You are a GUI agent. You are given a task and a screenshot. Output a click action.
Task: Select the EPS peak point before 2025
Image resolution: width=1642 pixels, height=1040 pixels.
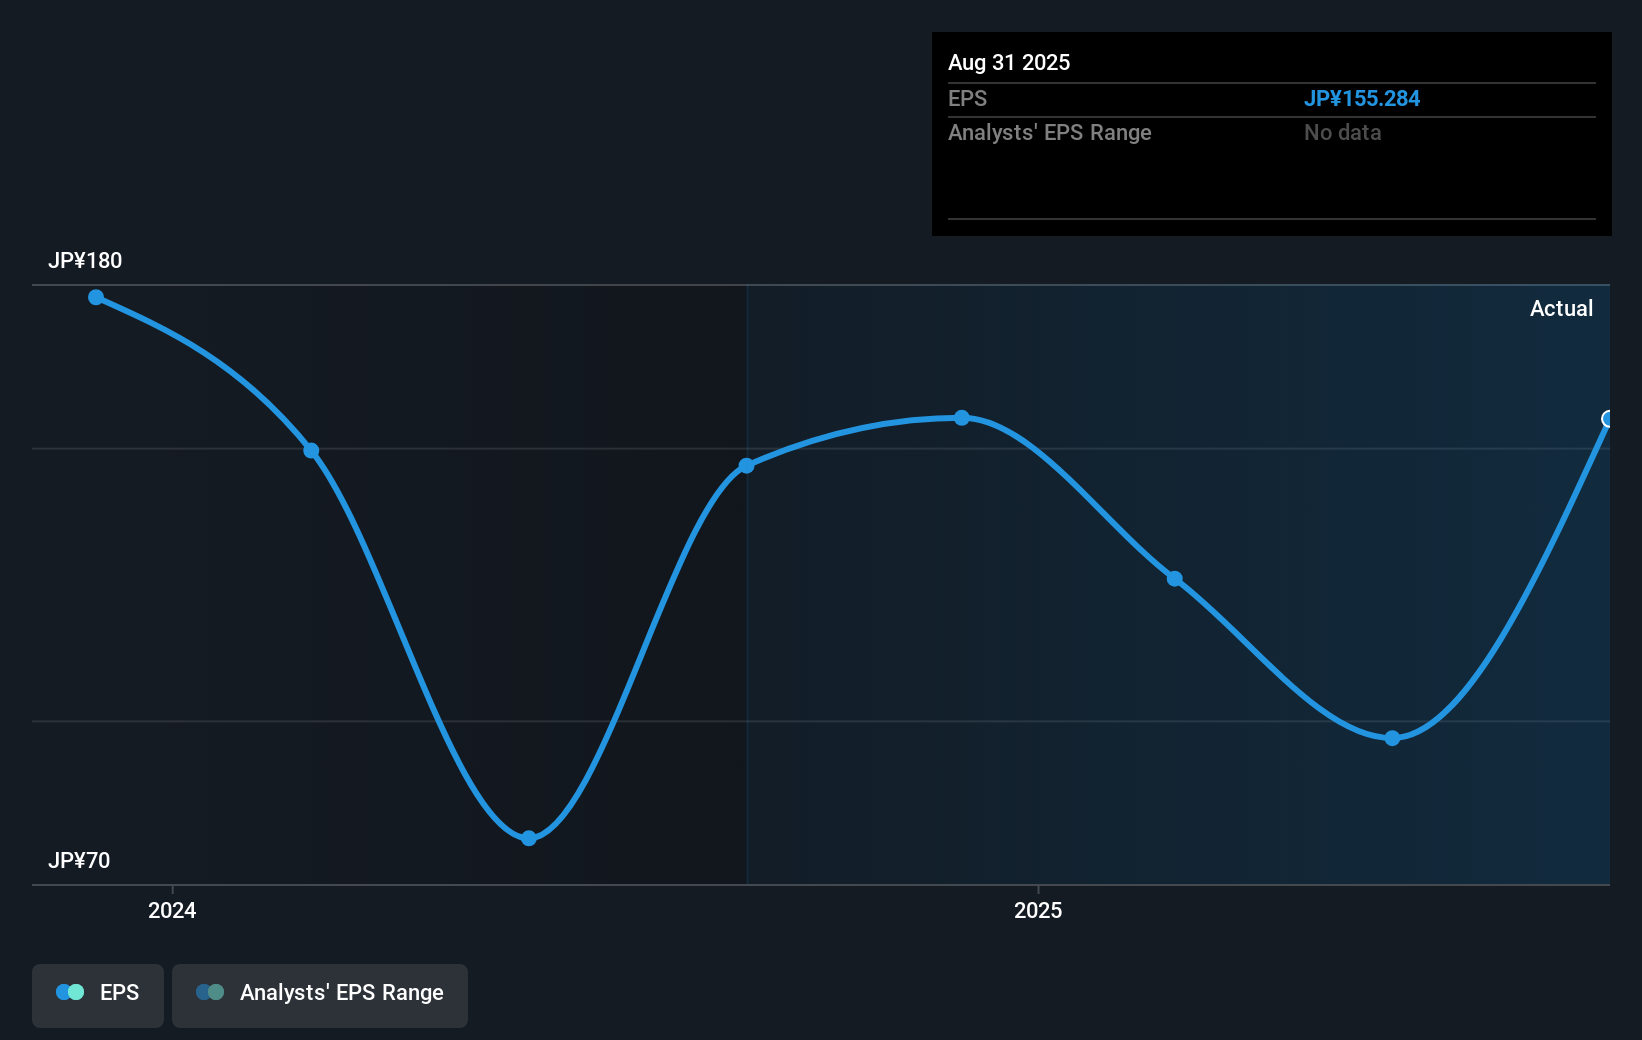(961, 417)
